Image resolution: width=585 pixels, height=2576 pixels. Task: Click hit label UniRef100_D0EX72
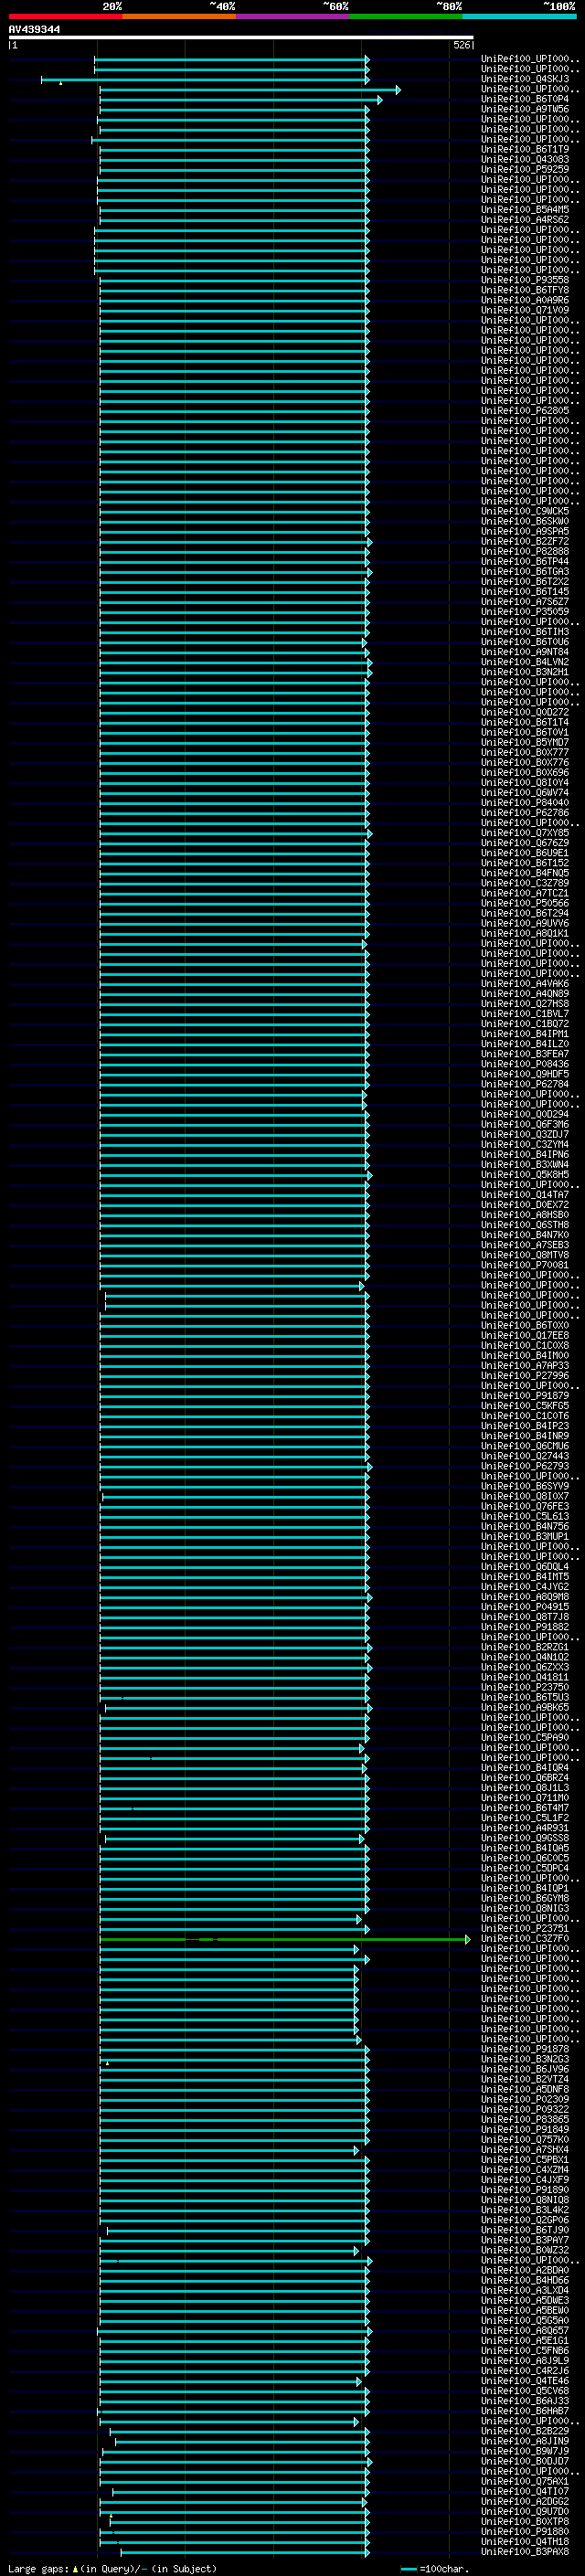click(525, 1204)
